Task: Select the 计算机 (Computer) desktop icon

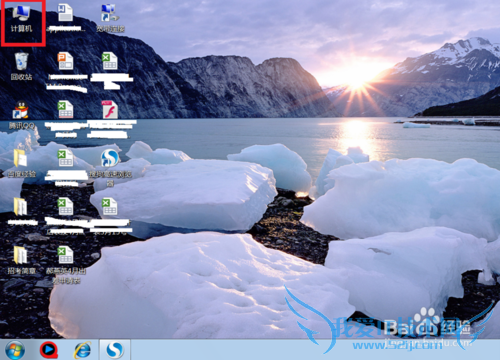Action: 22,13
